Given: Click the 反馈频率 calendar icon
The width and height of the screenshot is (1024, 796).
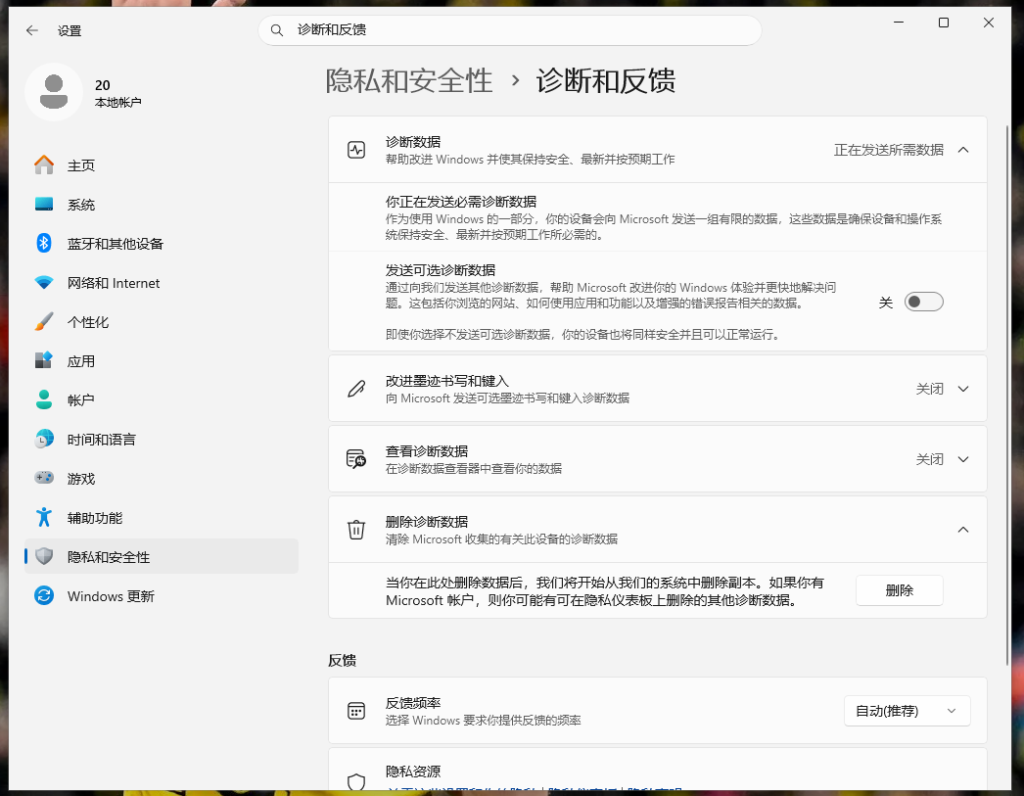Looking at the screenshot, I should (356, 710).
